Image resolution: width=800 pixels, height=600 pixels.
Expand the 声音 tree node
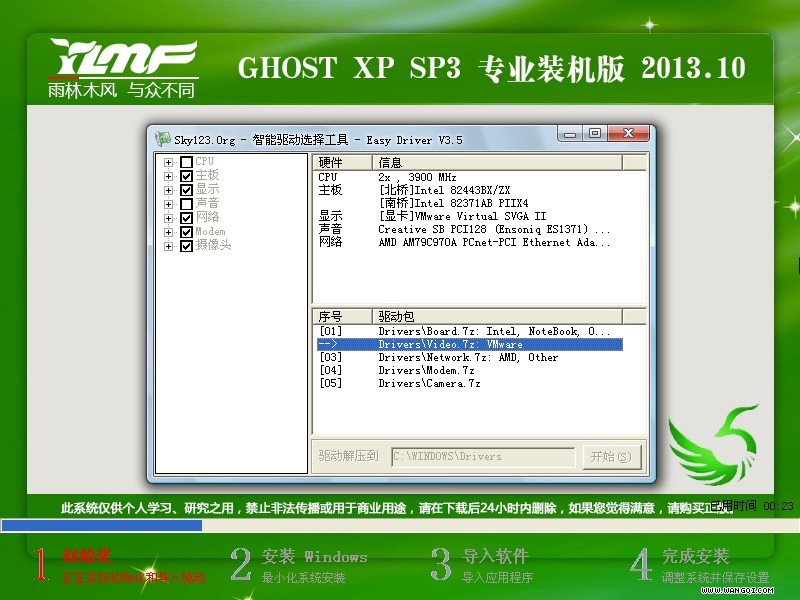pyautogui.click(x=168, y=204)
